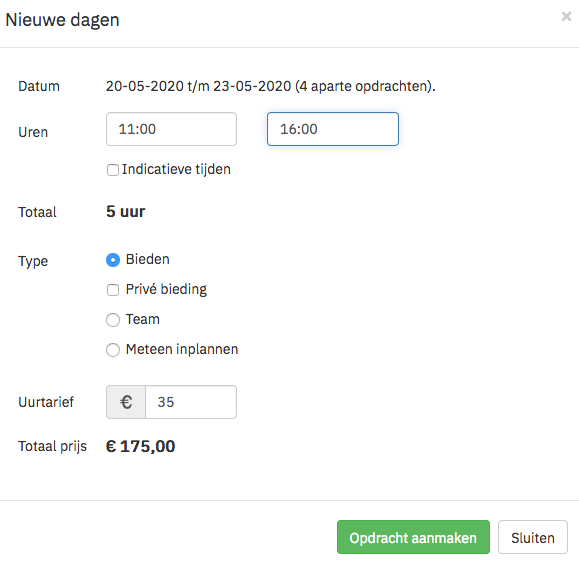The image size is (579, 567).
Task: Click the Team label text
Action: 143,319
